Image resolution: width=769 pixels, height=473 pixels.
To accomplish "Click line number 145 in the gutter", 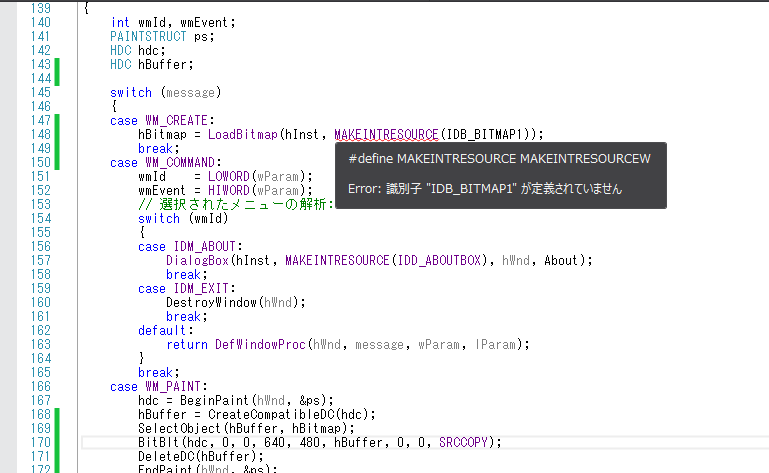I will [x=41, y=92].
